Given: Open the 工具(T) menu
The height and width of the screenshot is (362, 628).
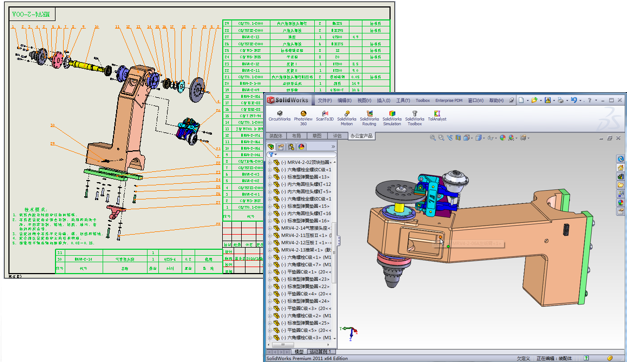Looking at the screenshot, I should (403, 101).
